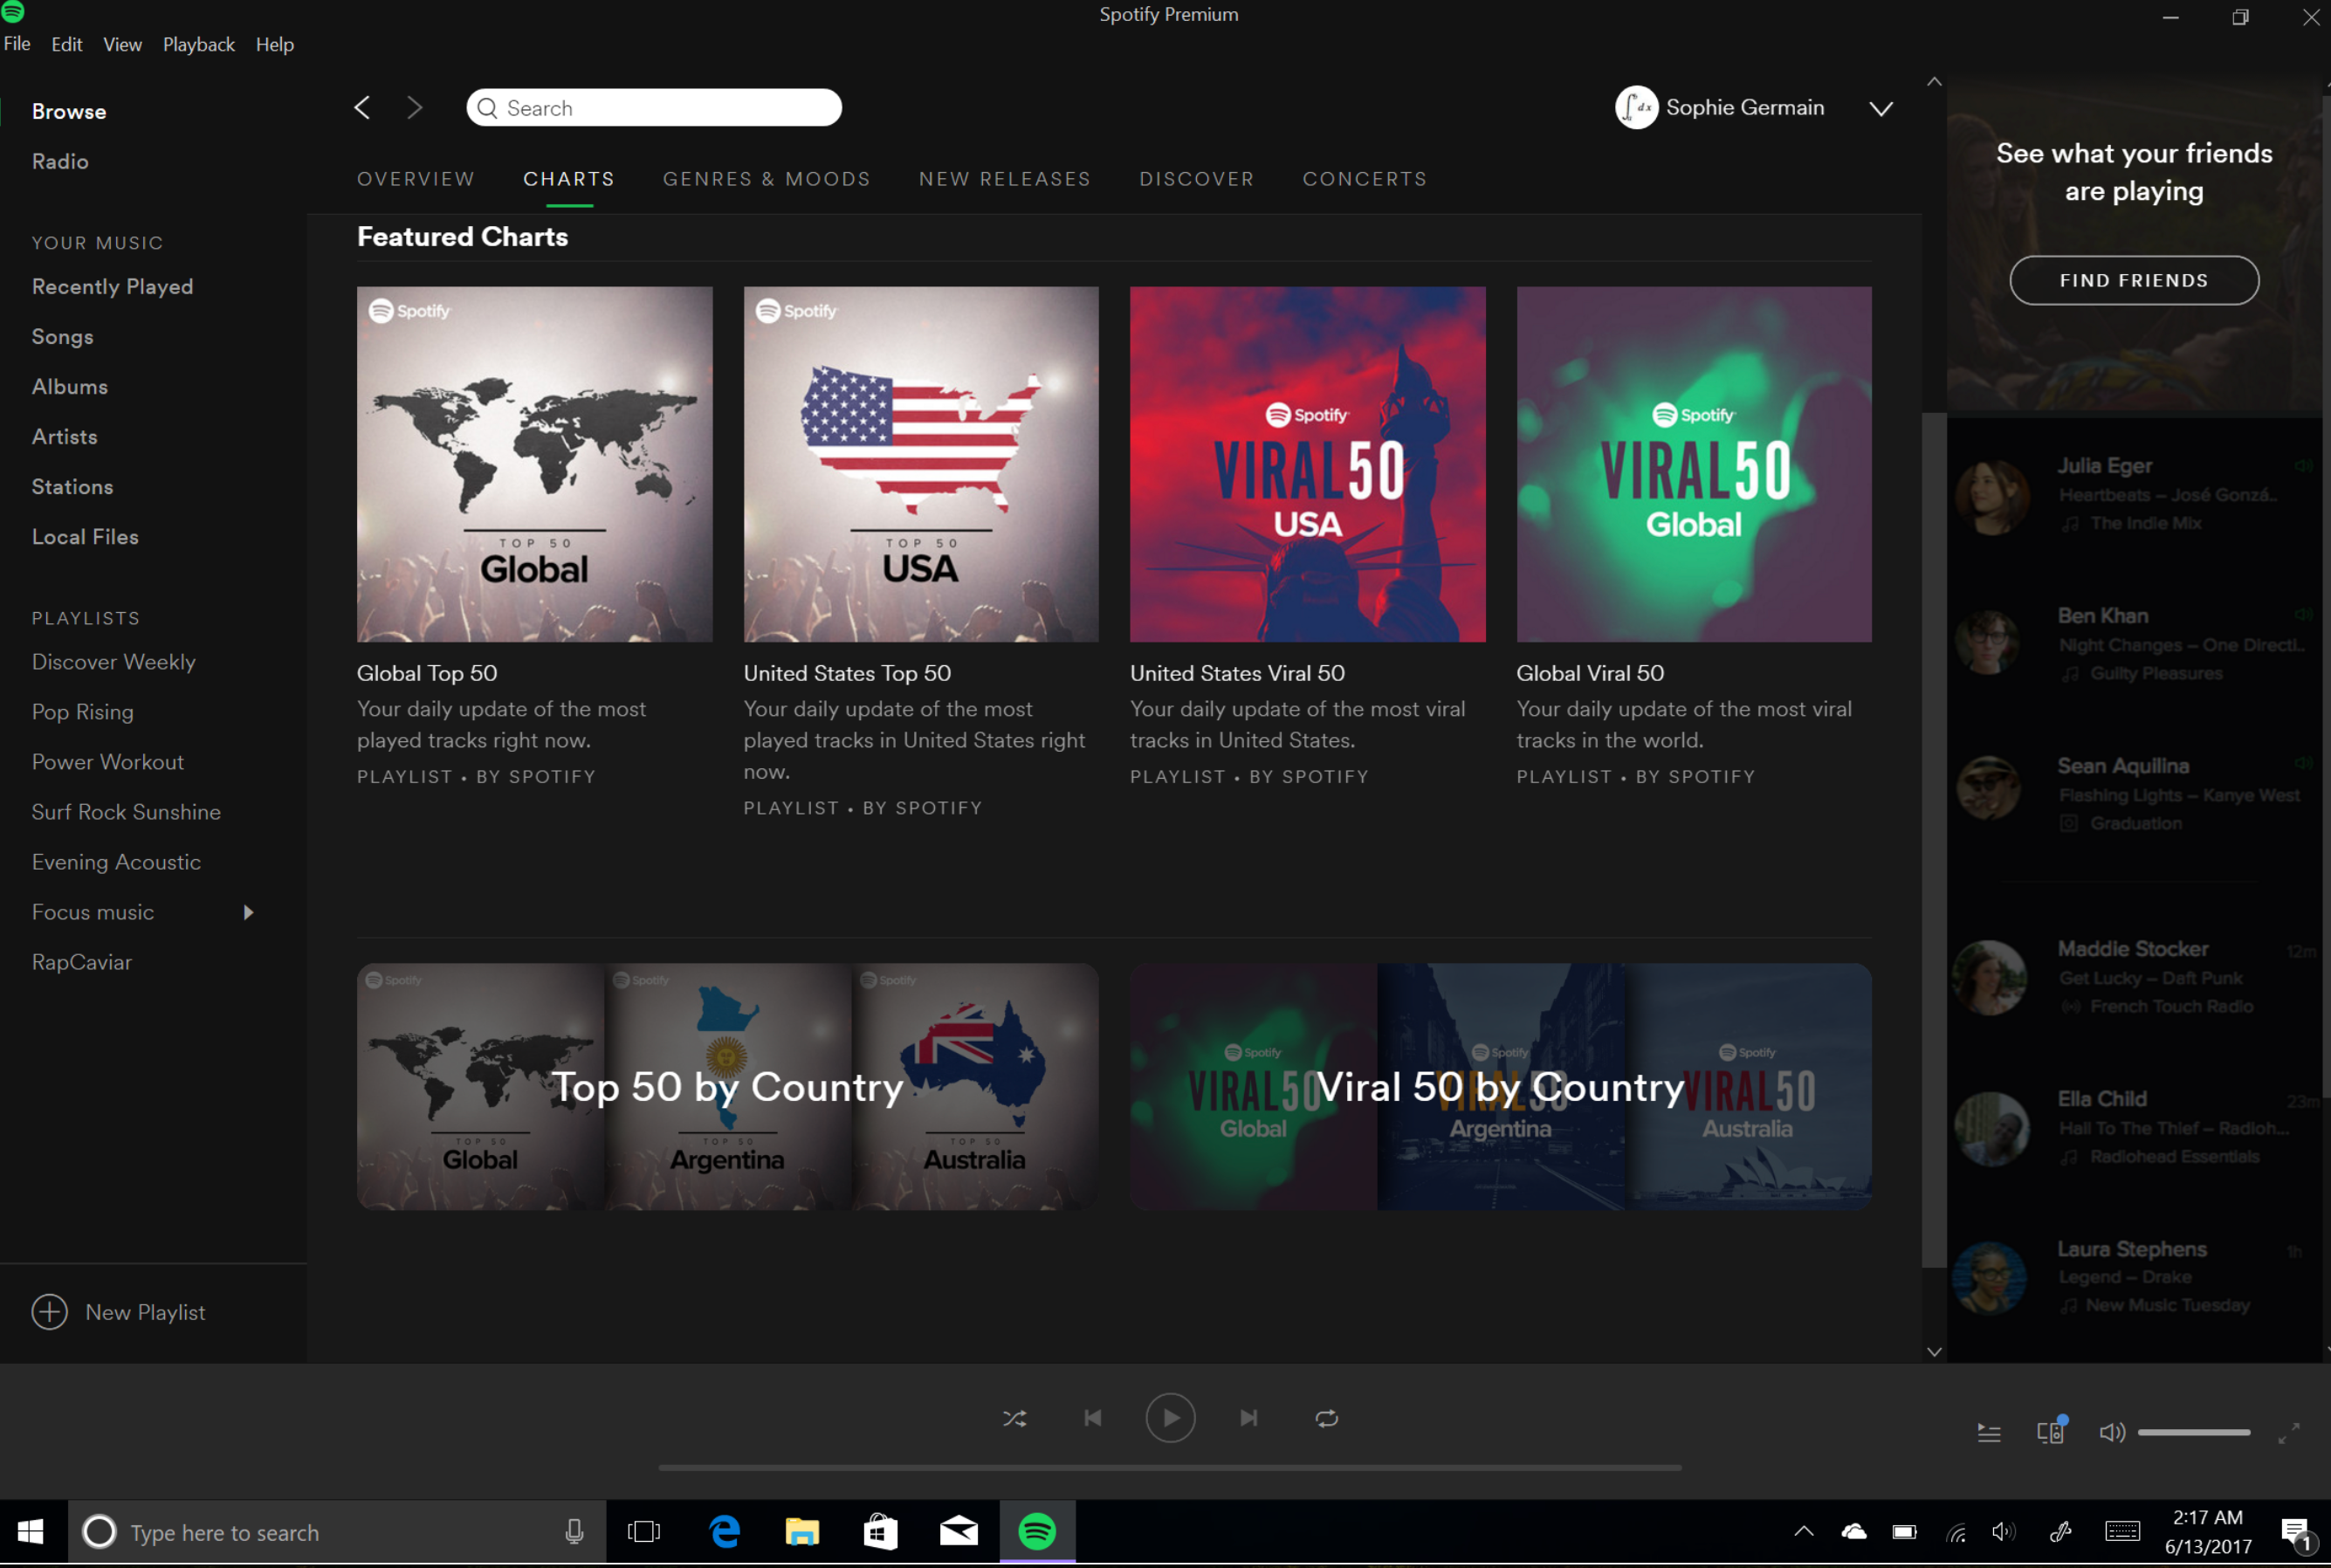Switch to the Overview tab
Image resolution: width=2331 pixels, height=1568 pixels.
[x=416, y=178]
